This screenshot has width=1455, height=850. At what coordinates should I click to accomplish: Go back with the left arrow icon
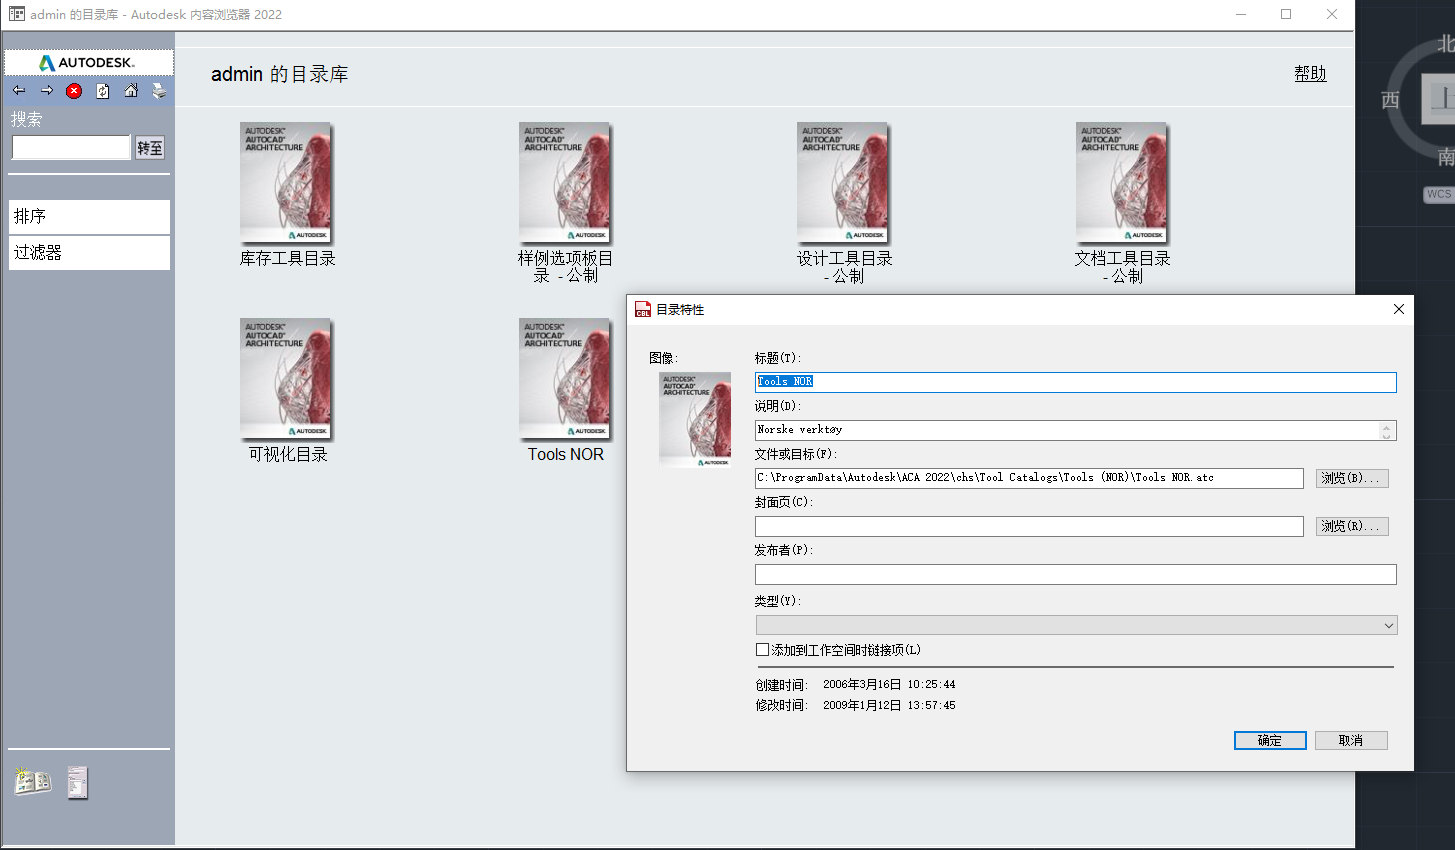click(19, 91)
